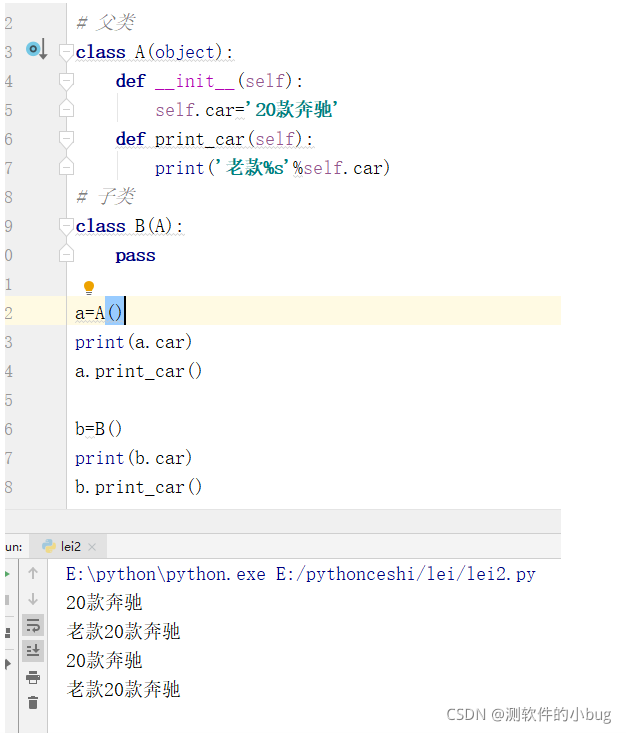Click the 'class B(A):' line
This screenshot has width=626, height=733.
pos(129,226)
